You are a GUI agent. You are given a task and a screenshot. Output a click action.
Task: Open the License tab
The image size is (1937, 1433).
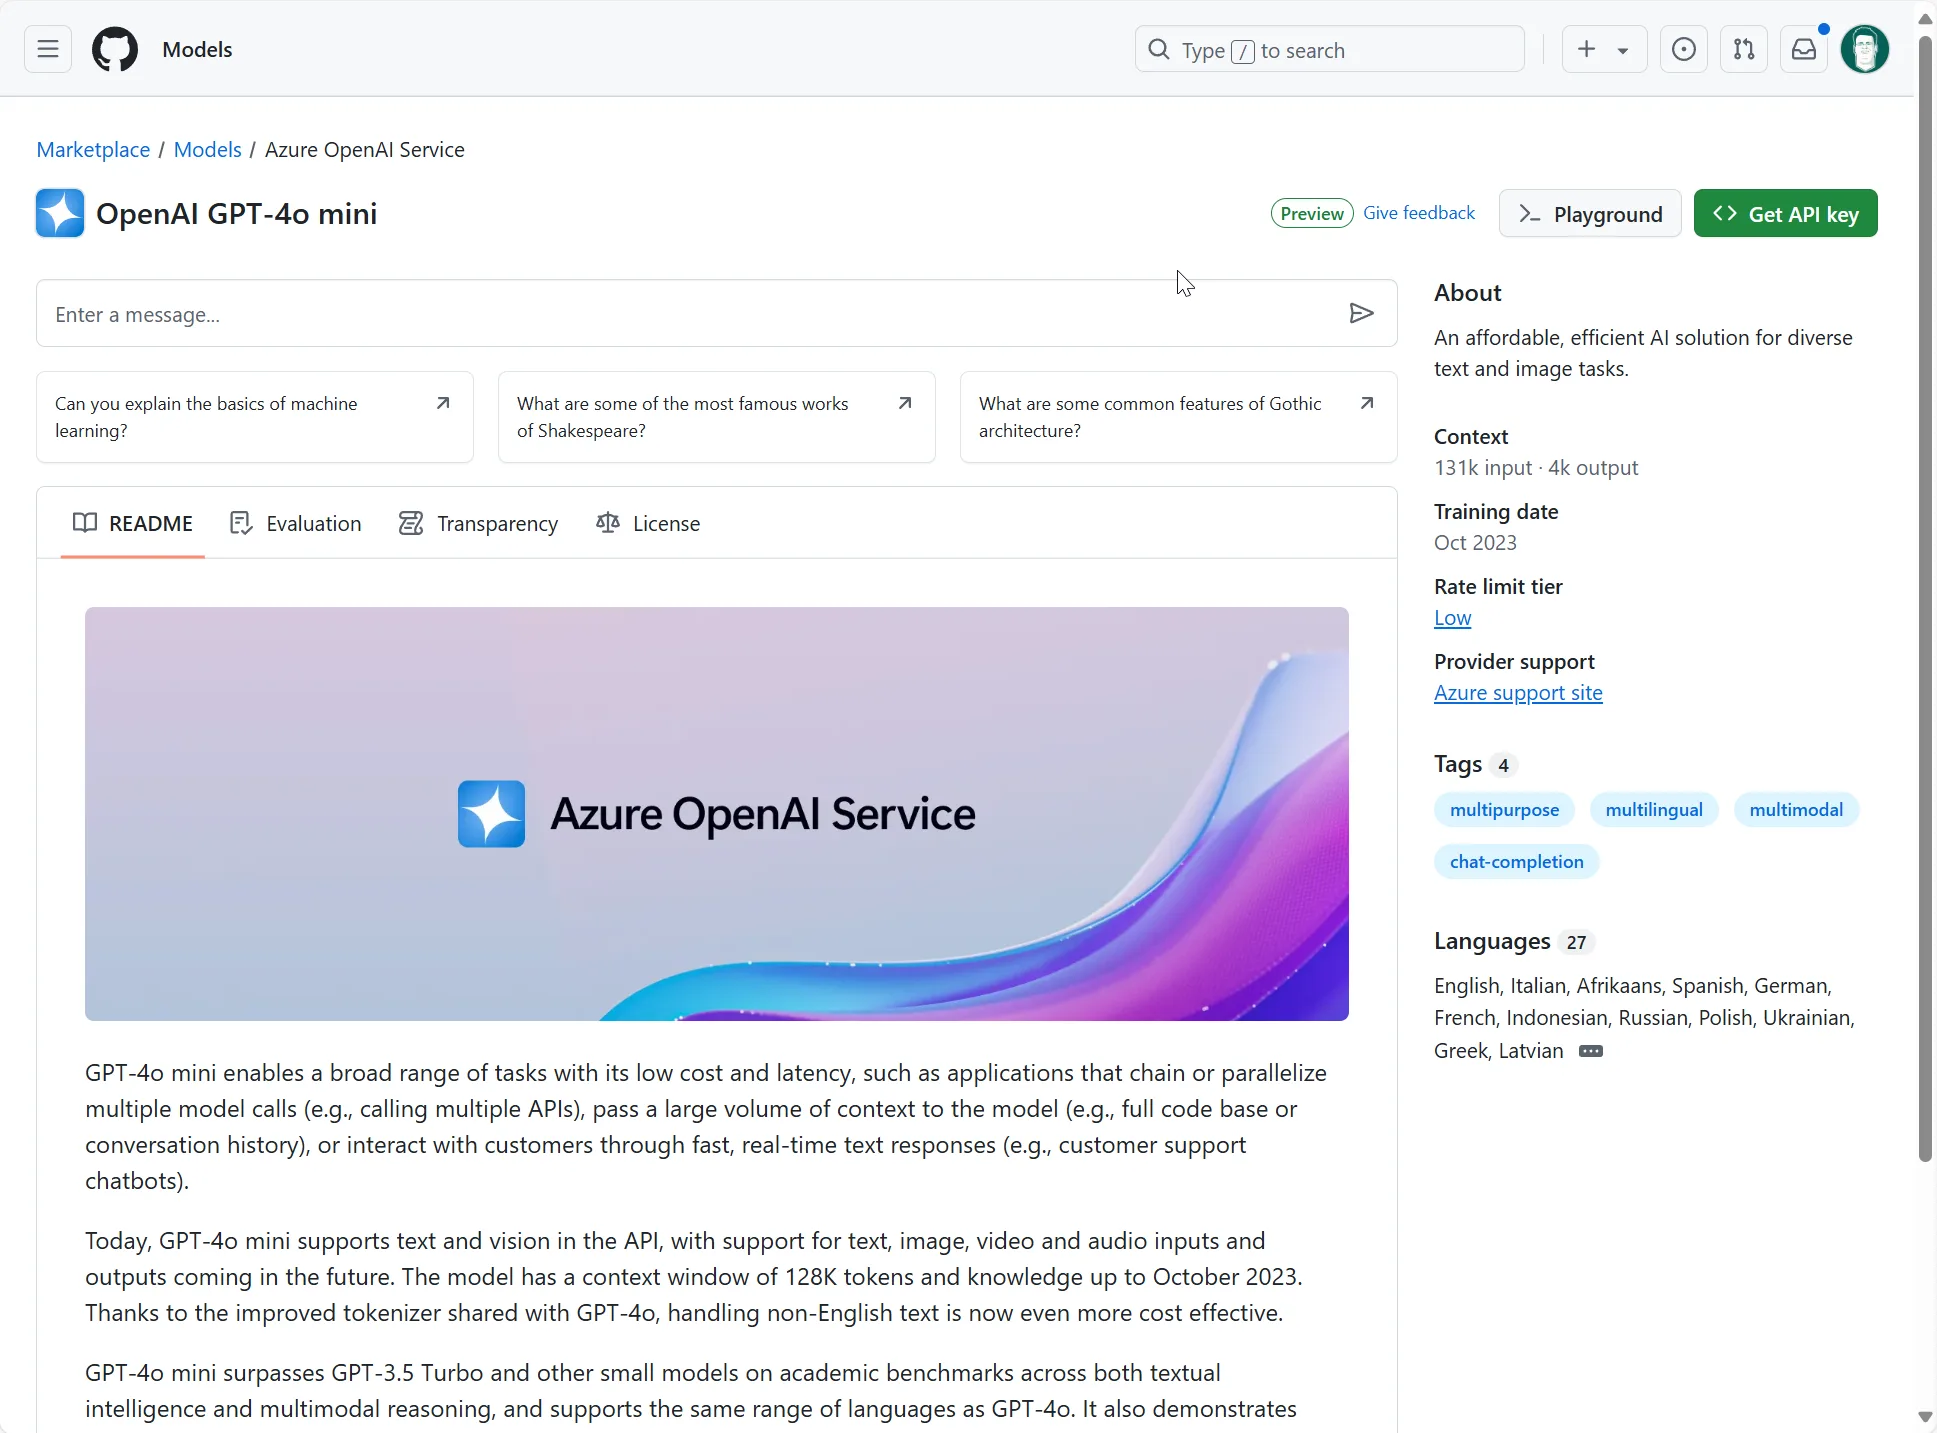pos(648,523)
